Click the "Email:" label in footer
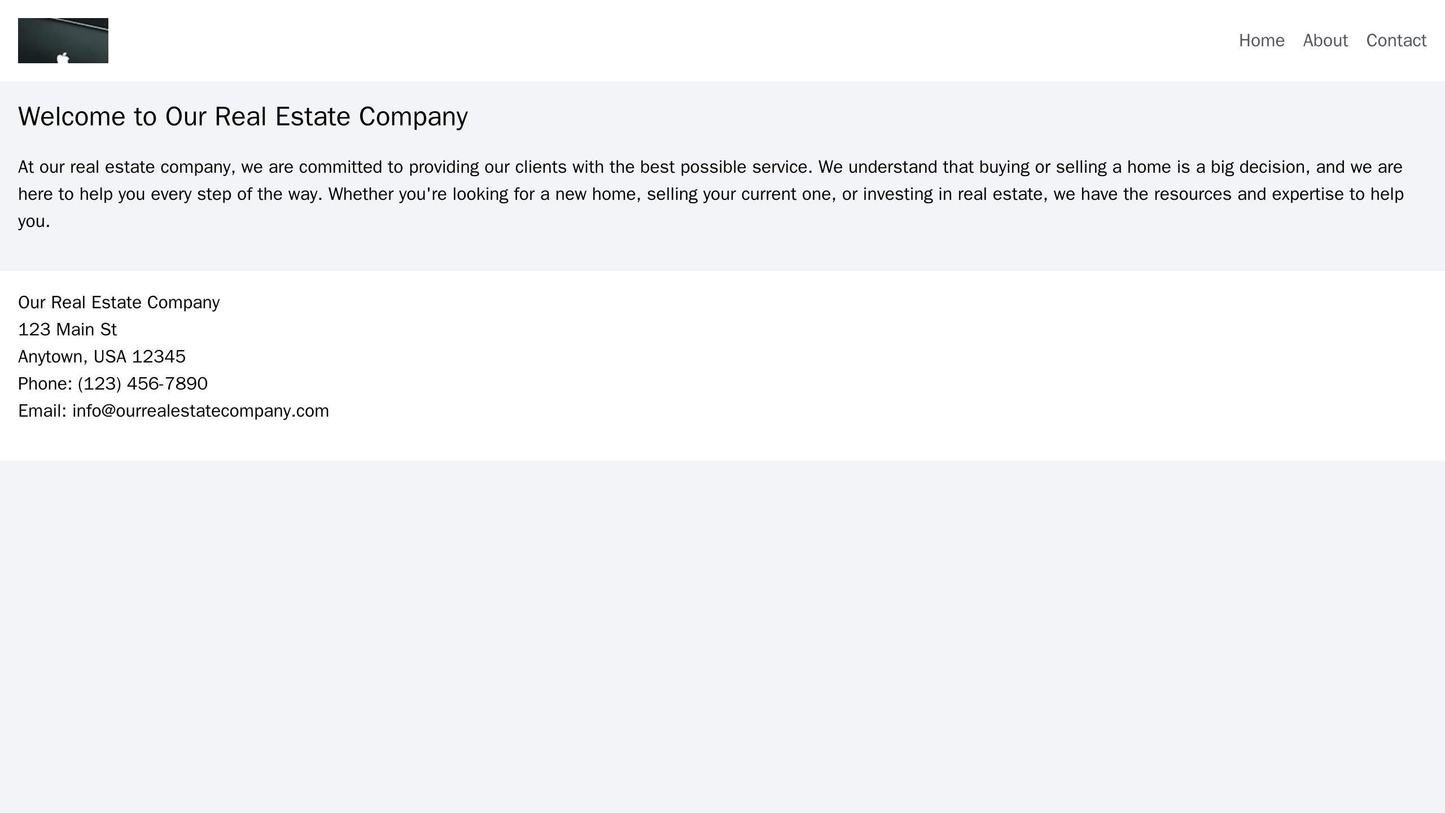1445x813 pixels. pos(42,410)
